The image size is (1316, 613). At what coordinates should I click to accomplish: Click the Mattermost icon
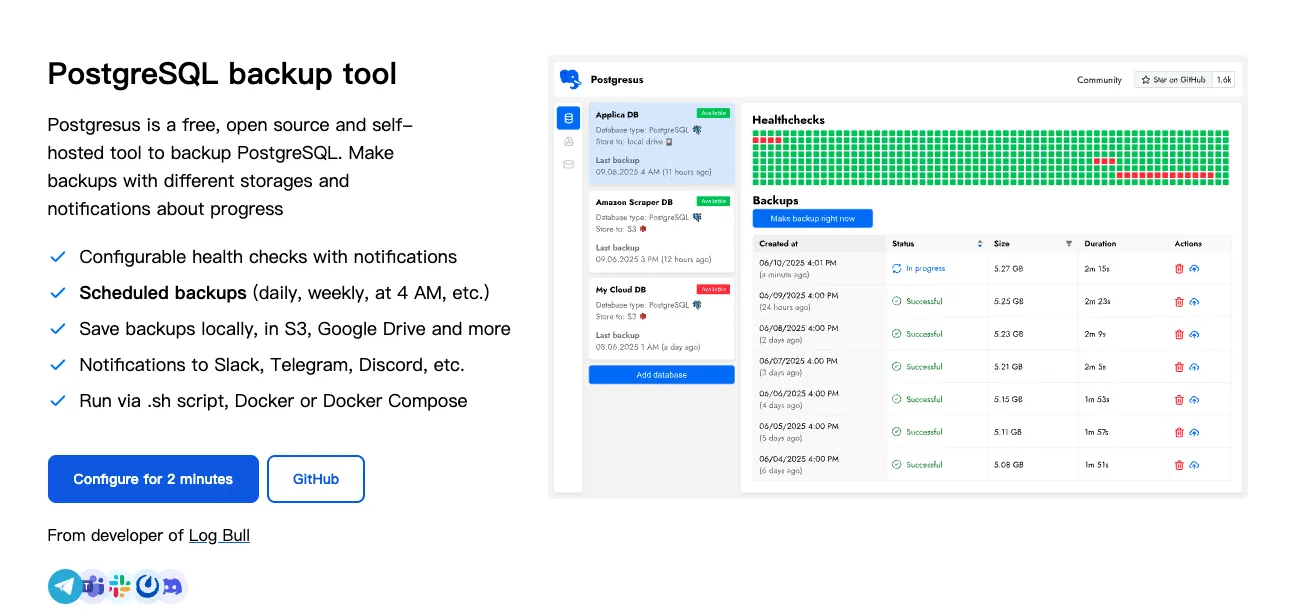[148, 586]
